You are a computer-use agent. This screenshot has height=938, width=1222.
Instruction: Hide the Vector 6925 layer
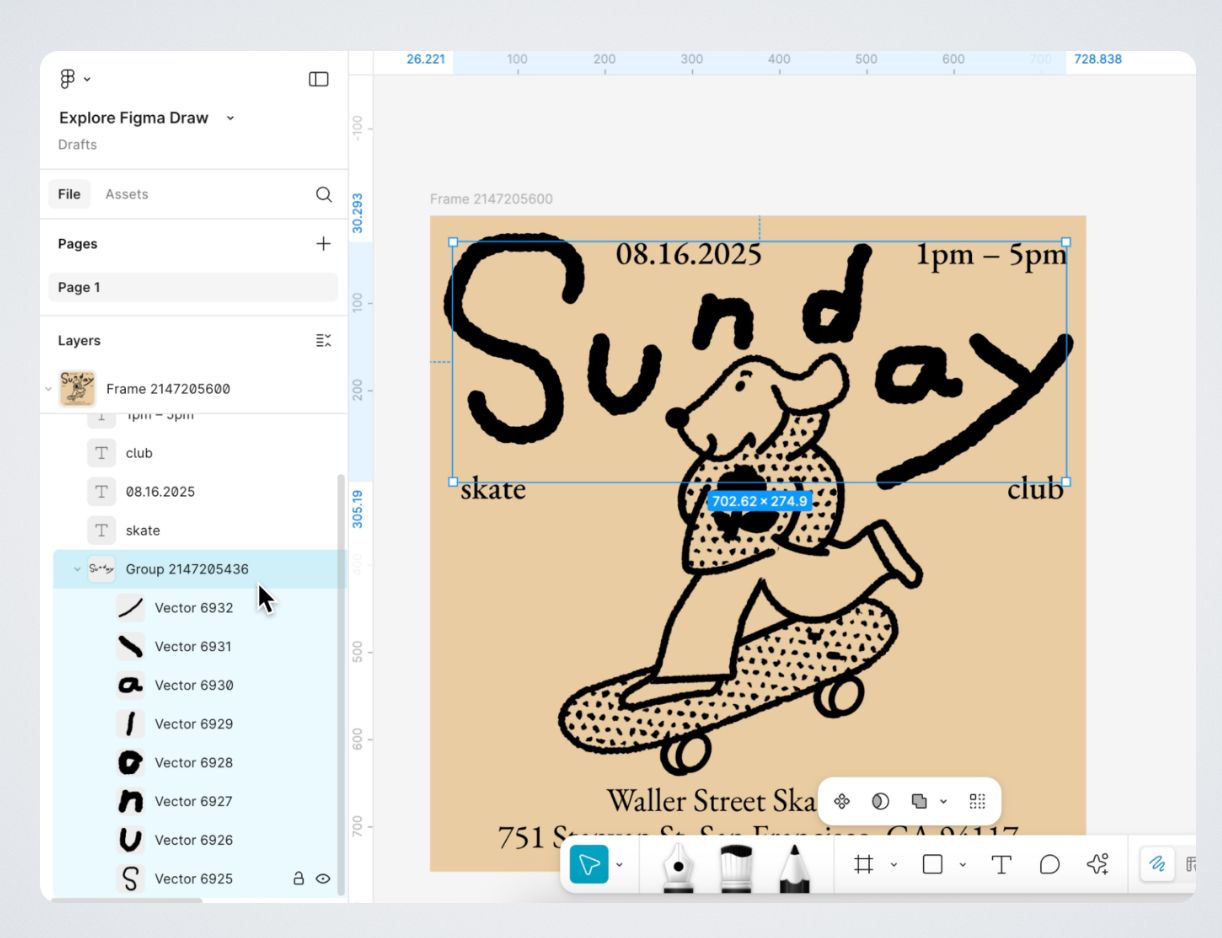pyautogui.click(x=323, y=878)
